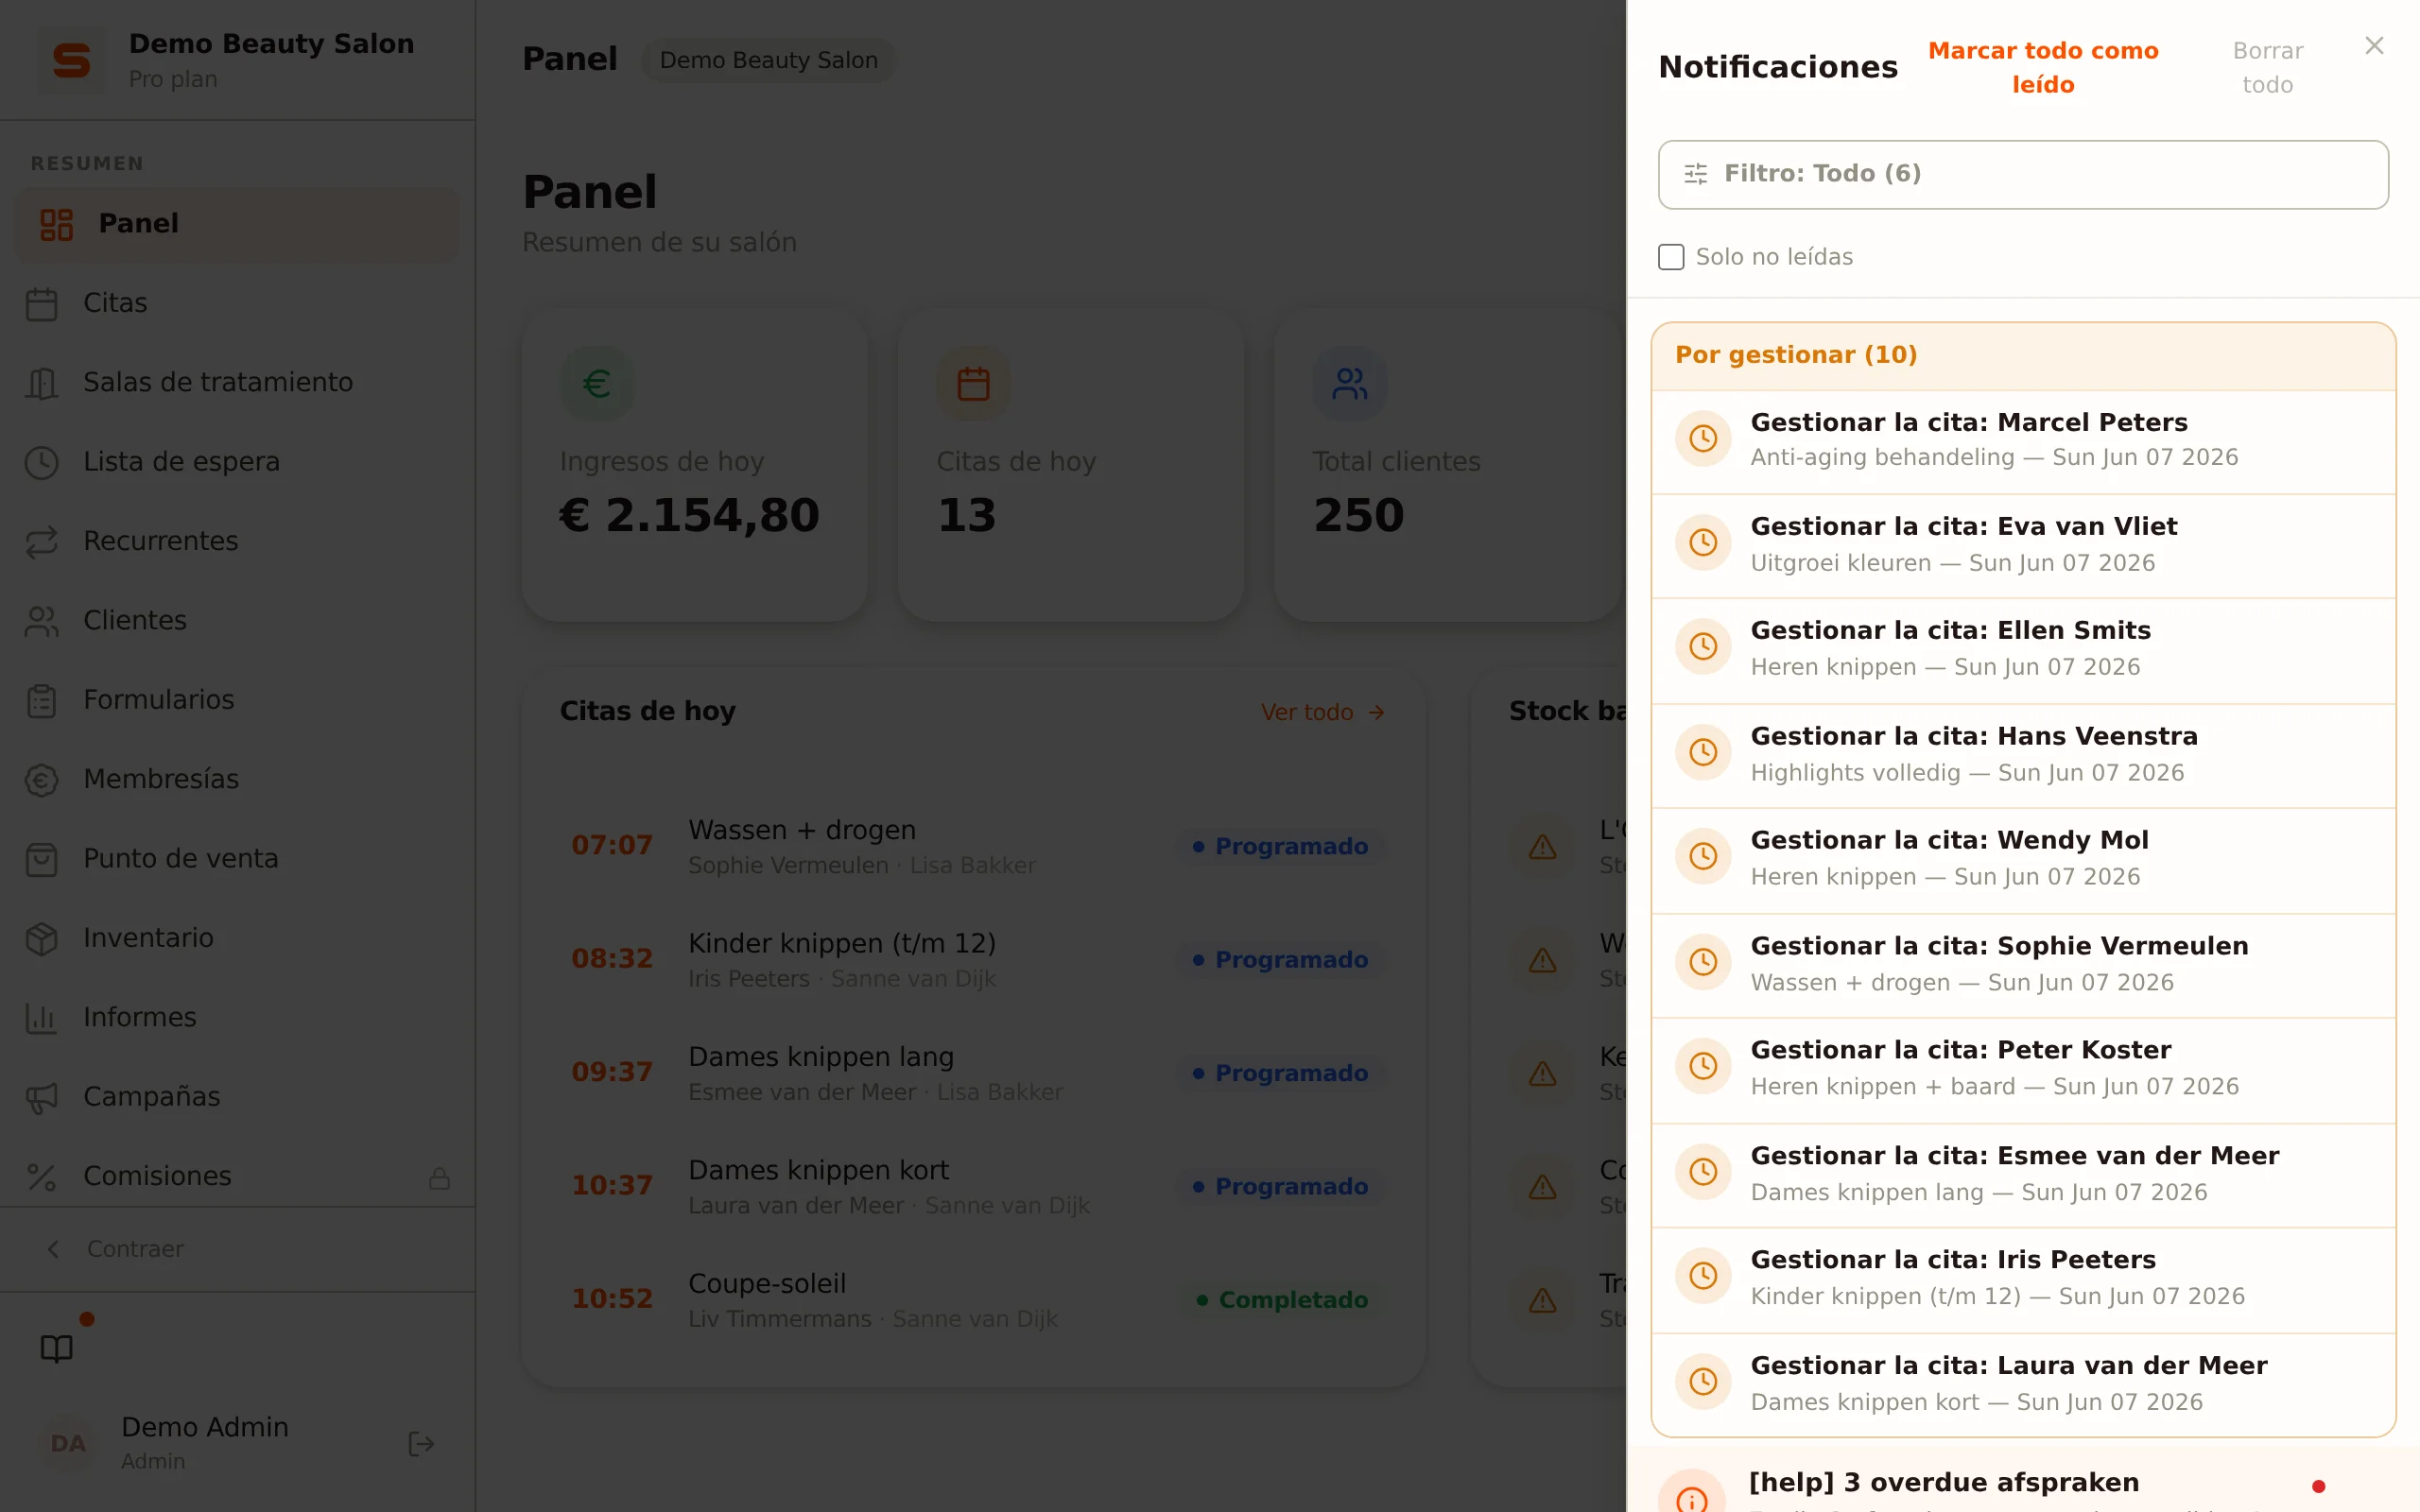Click Marcar todo como leído
This screenshot has height=1512, width=2420.
click(x=2043, y=67)
